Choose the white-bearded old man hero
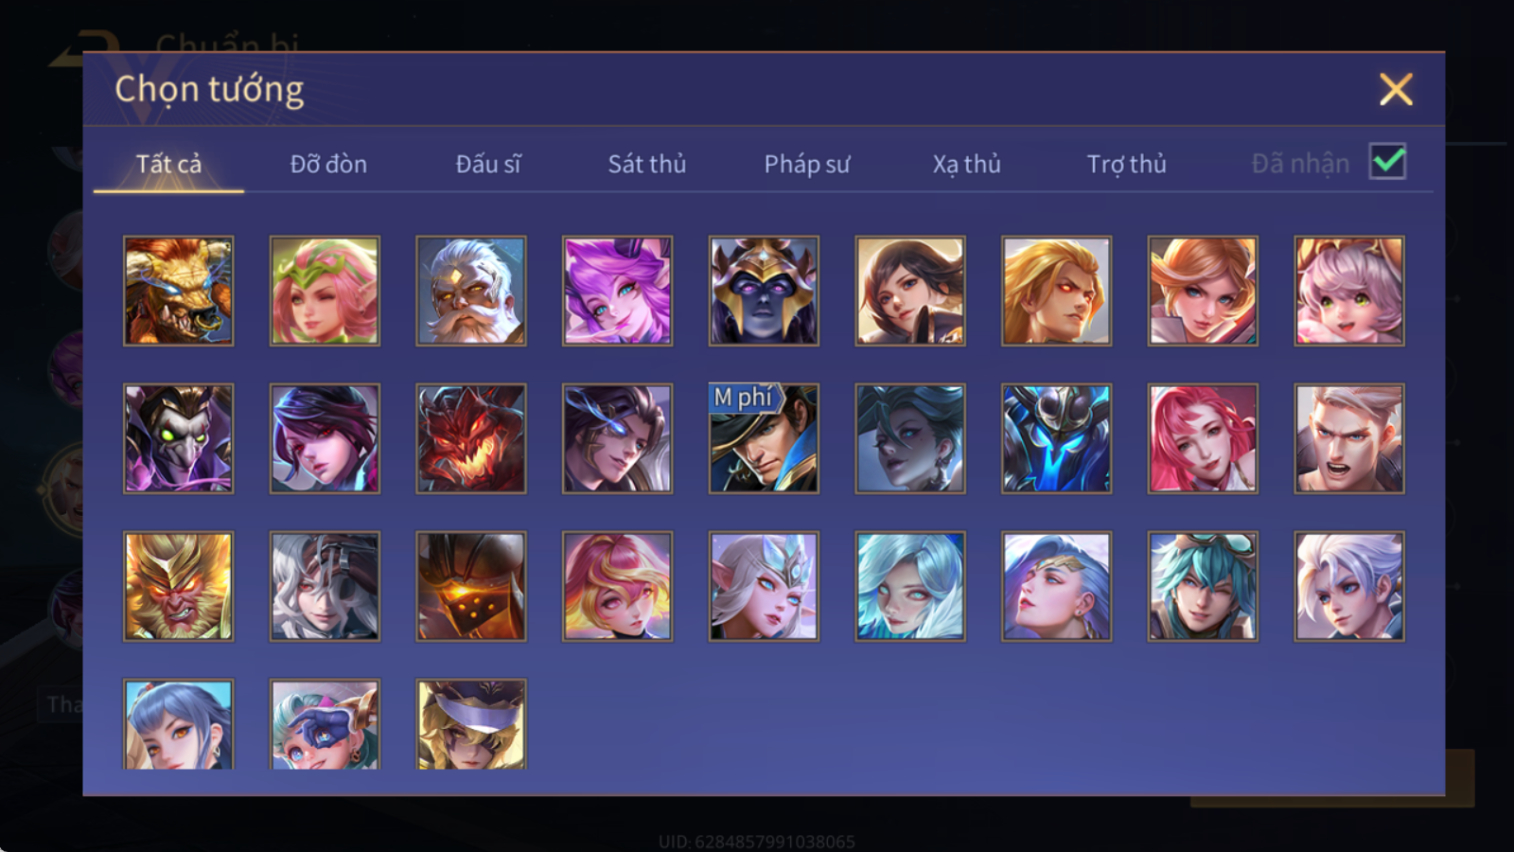 pyautogui.click(x=471, y=291)
